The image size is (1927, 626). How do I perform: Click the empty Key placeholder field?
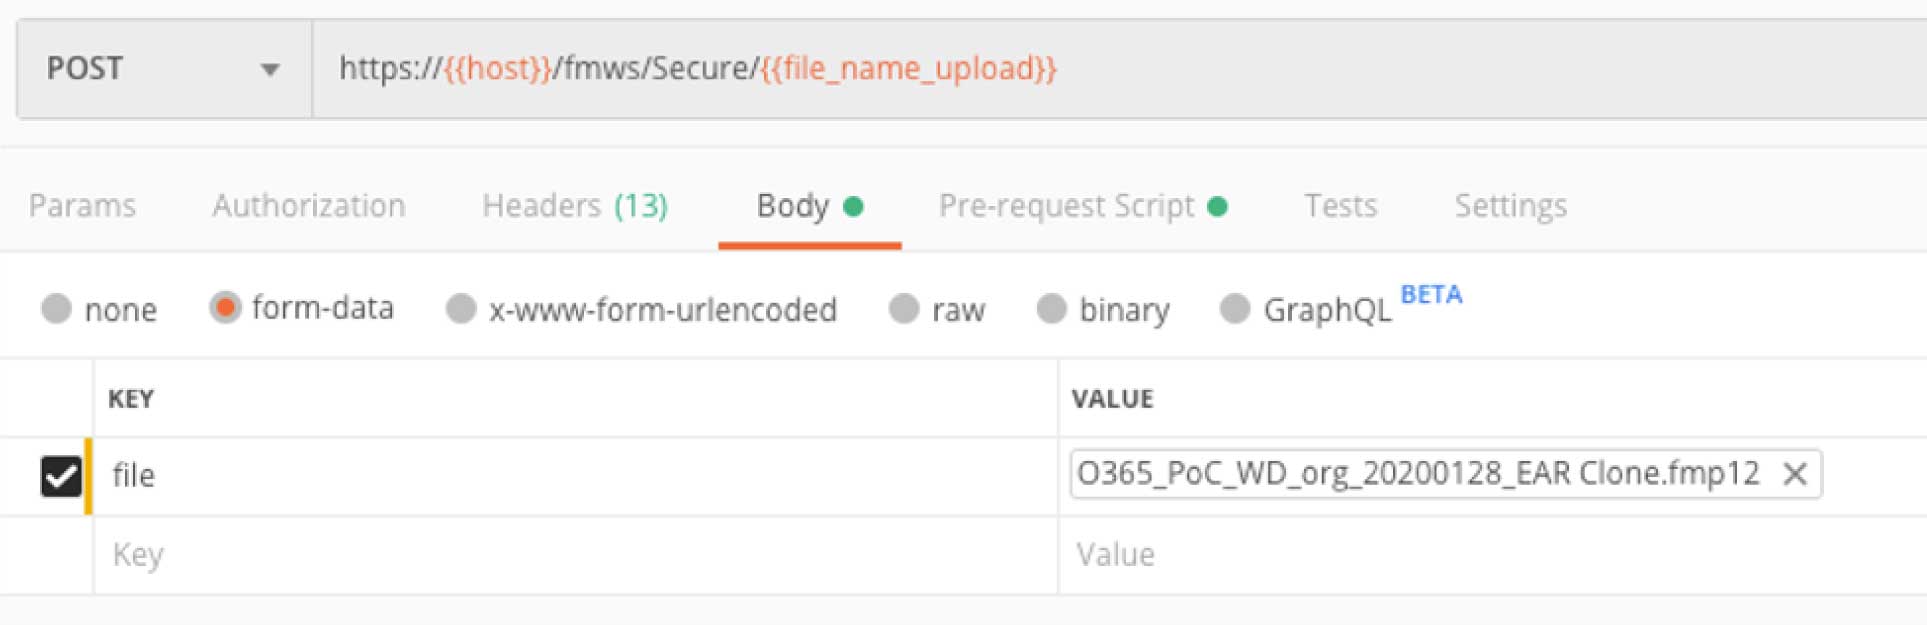point(576,555)
